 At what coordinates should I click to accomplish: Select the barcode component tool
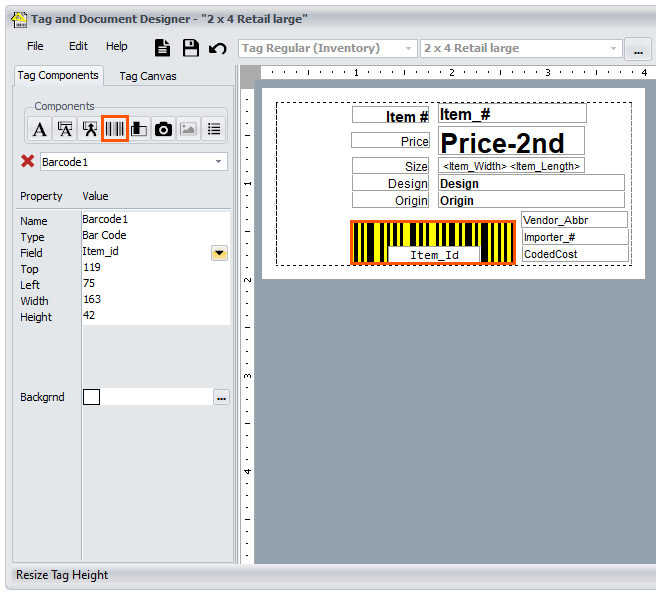coord(115,129)
